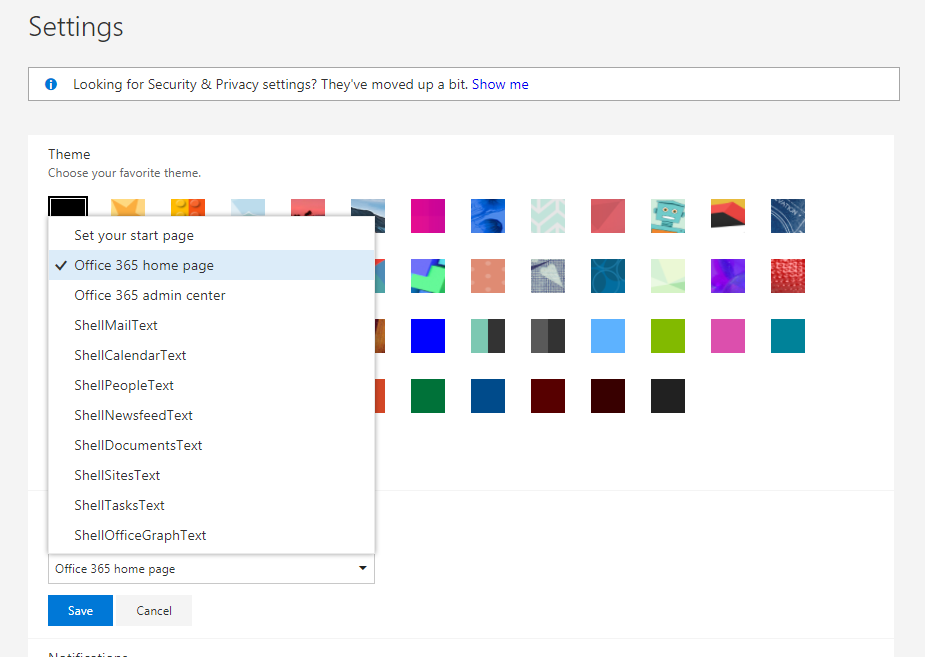Save the settings changes
The image size is (925, 657).
coord(80,610)
